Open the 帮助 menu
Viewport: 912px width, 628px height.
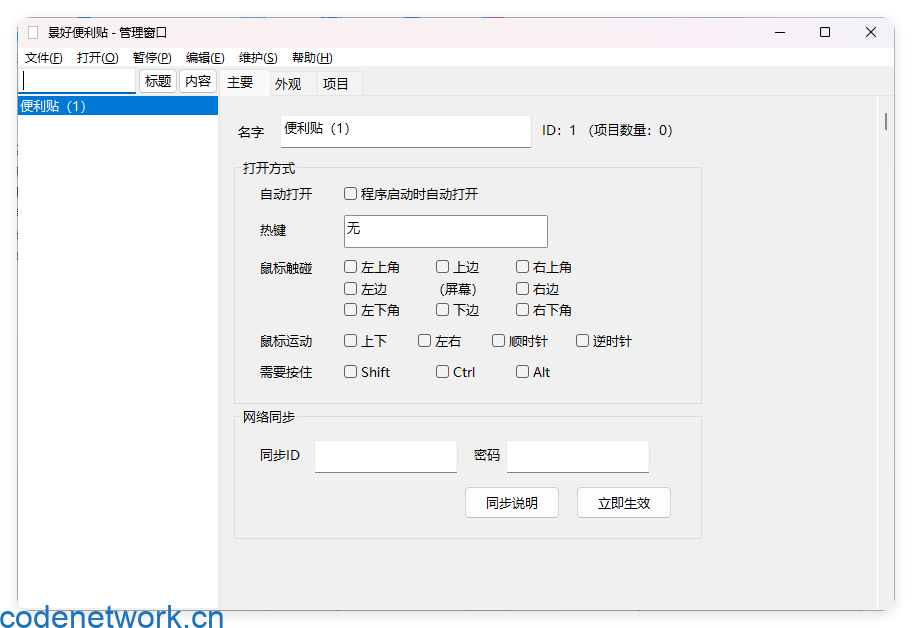click(311, 57)
